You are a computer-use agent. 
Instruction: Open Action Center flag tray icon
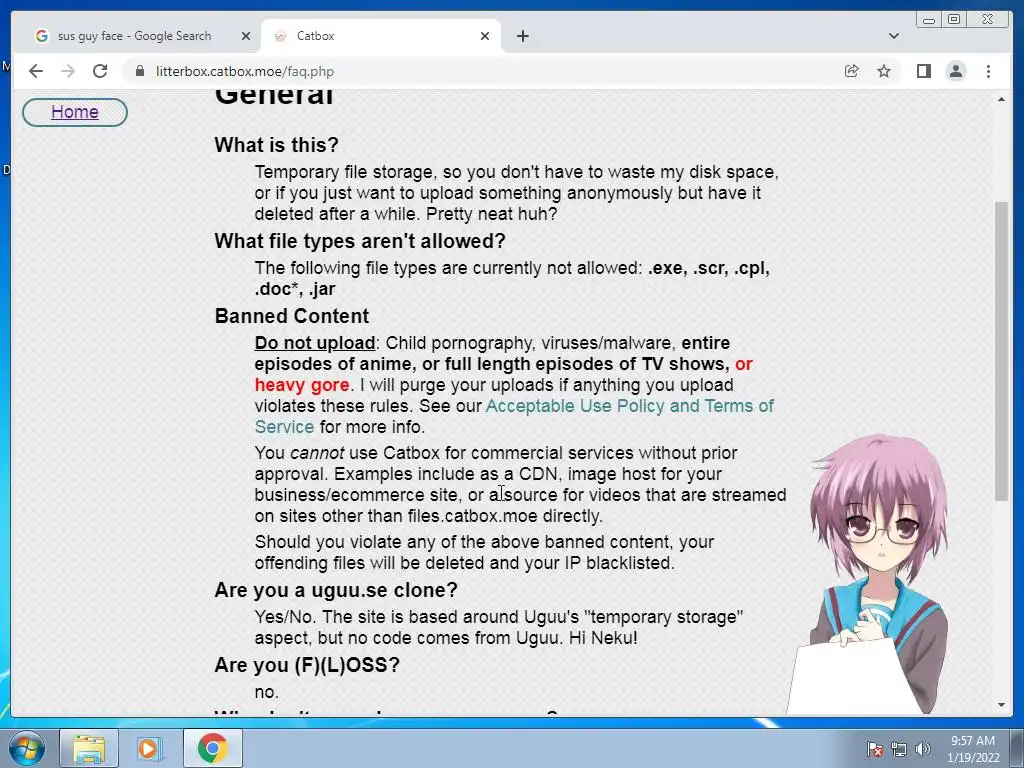point(874,749)
